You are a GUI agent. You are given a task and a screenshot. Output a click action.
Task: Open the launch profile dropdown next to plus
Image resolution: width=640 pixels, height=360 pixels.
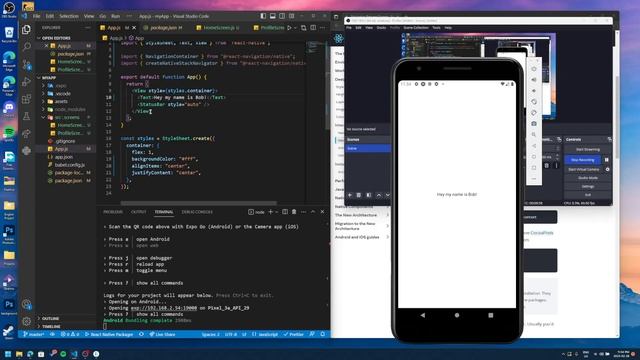277,212
